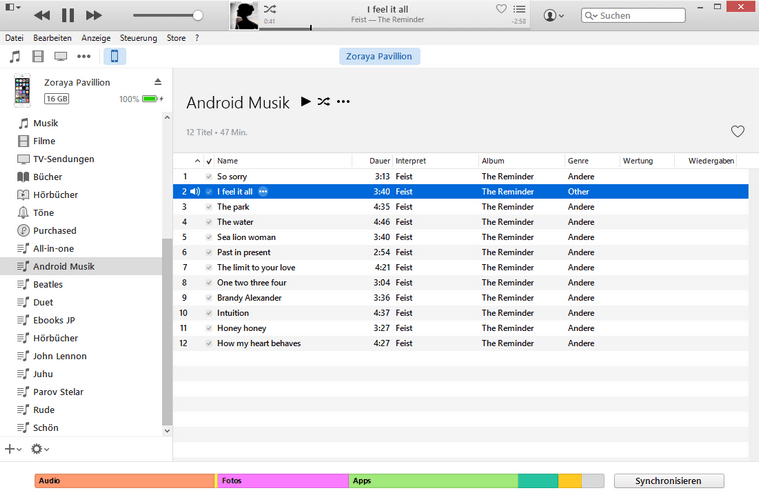Skip forward to the next track
This screenshot has width=759, height=500.
coord(94,15)
